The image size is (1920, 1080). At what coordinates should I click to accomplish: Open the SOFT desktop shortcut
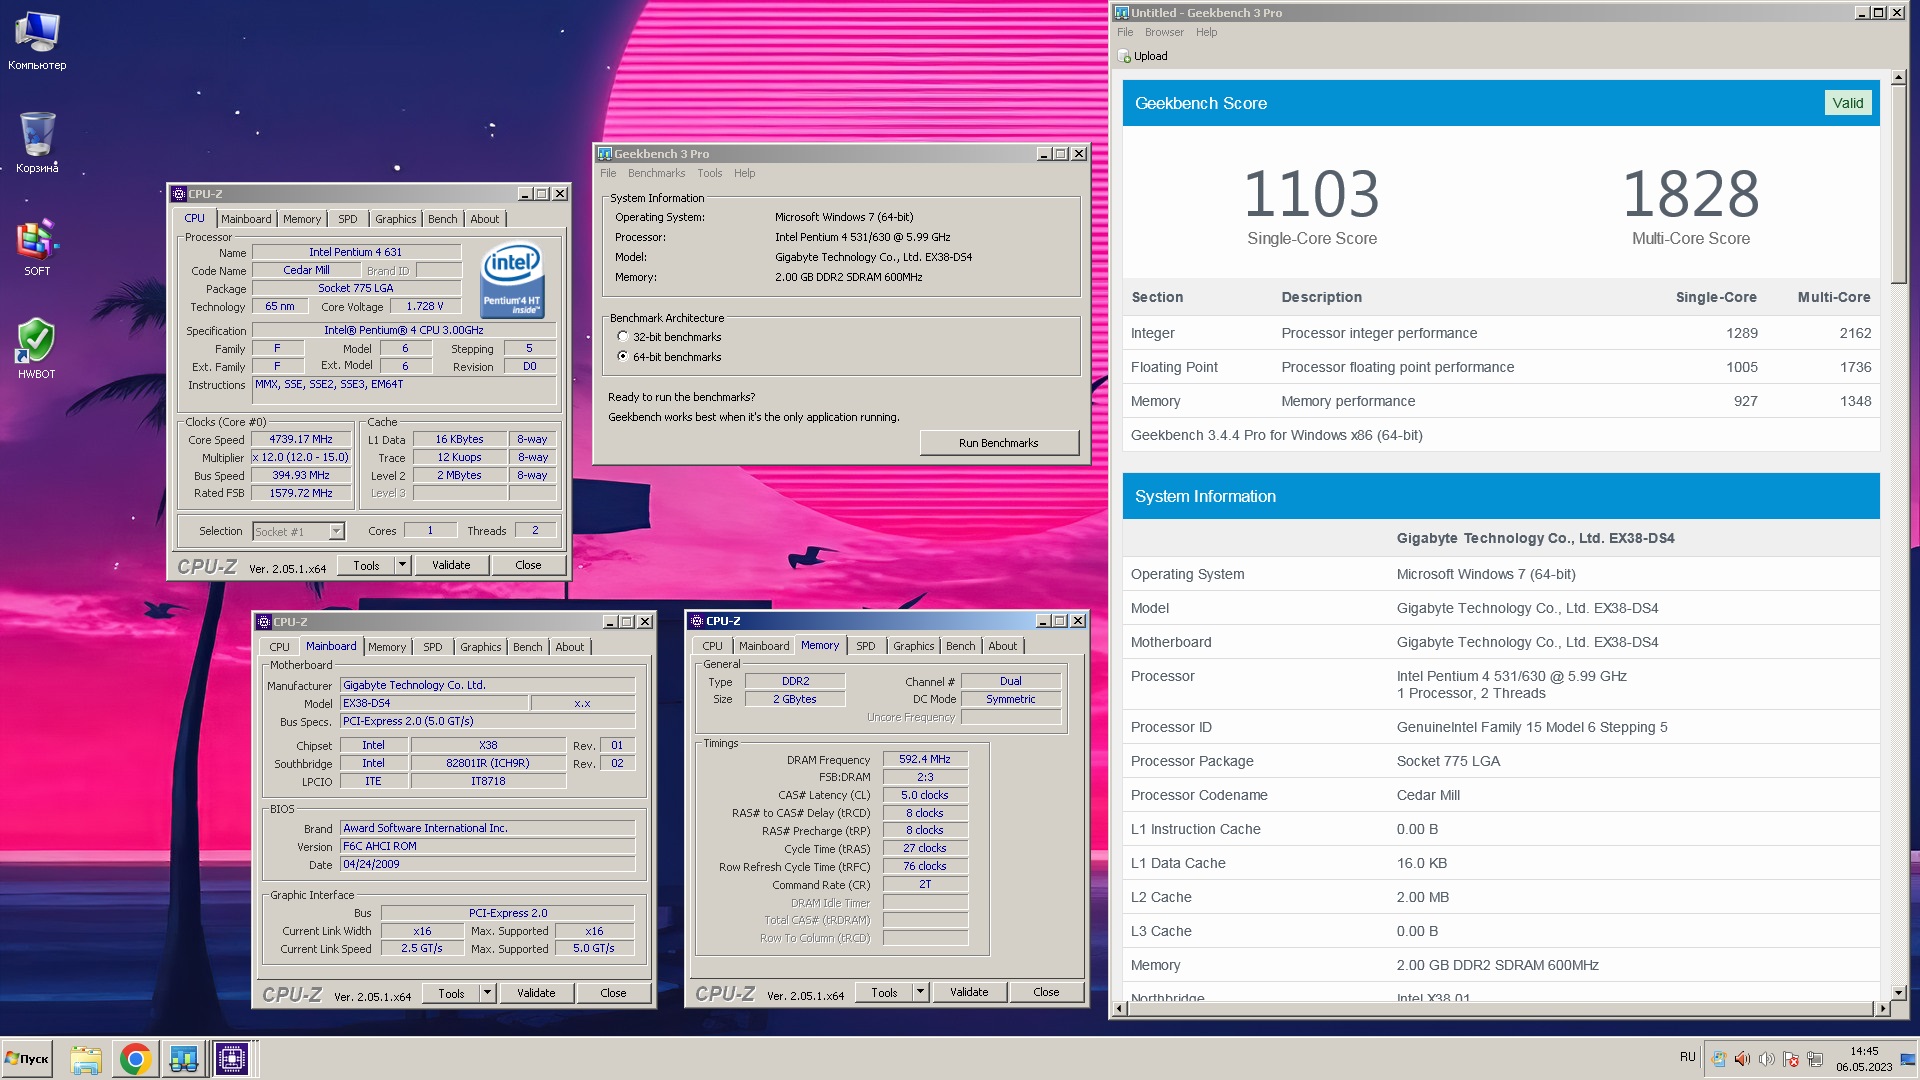[x=37, y=247]
